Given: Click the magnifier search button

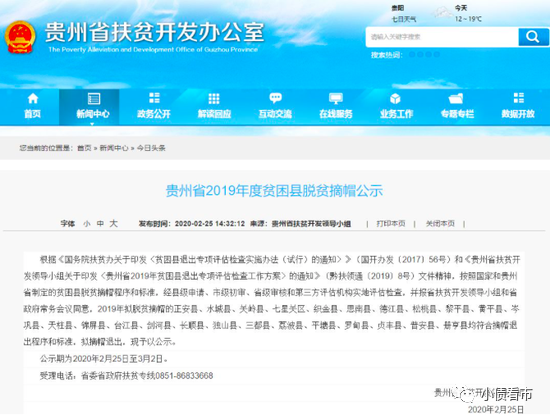Looking at the screenshot, I should pos(533,37).
